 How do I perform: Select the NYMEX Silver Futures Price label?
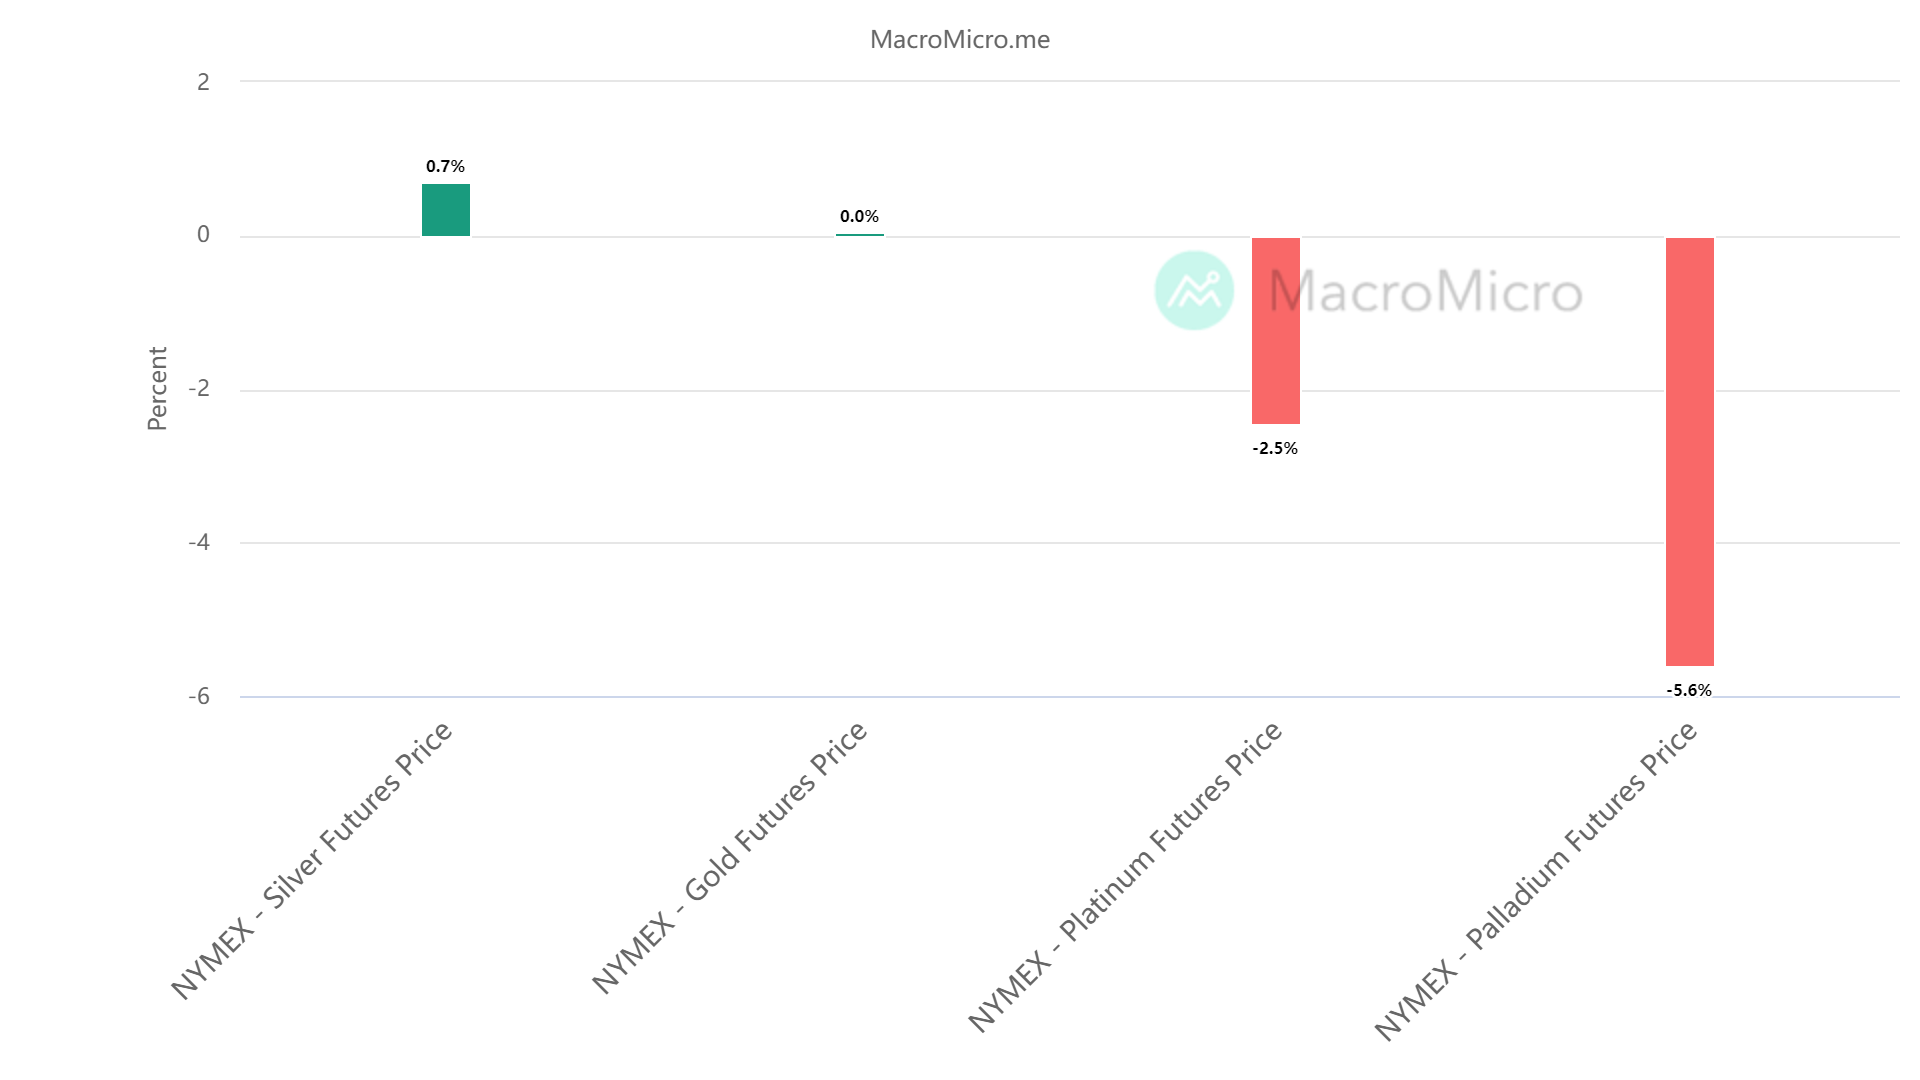pos(313,859)
